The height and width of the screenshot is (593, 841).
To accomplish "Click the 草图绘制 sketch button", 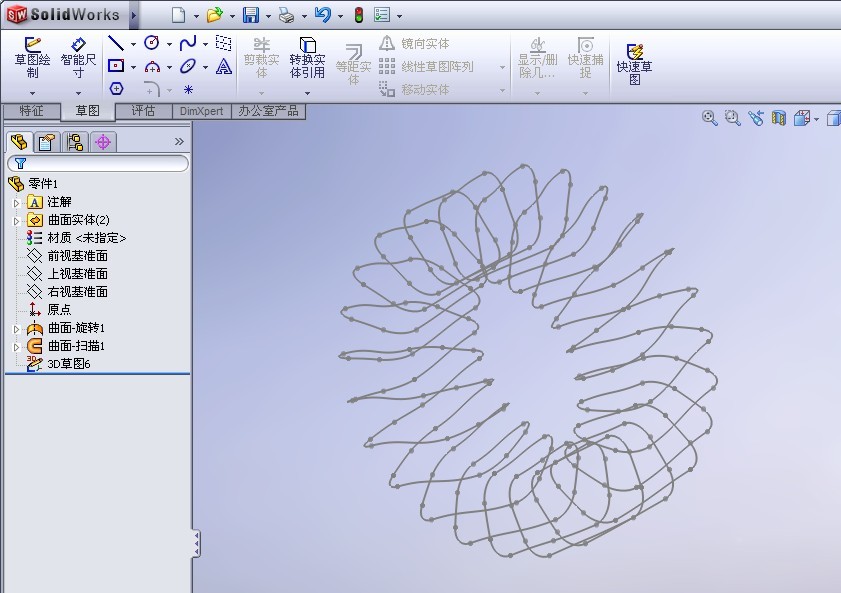I will 32,58.
